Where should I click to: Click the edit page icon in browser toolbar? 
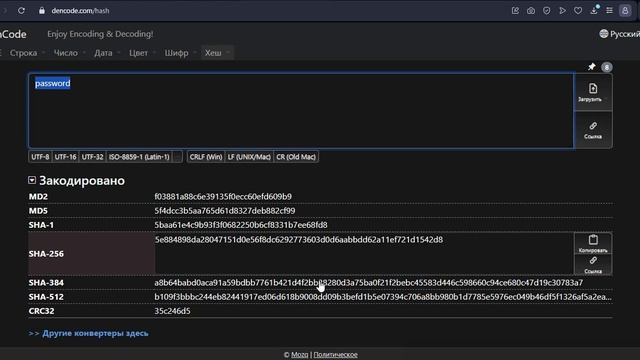click(515, 11)
